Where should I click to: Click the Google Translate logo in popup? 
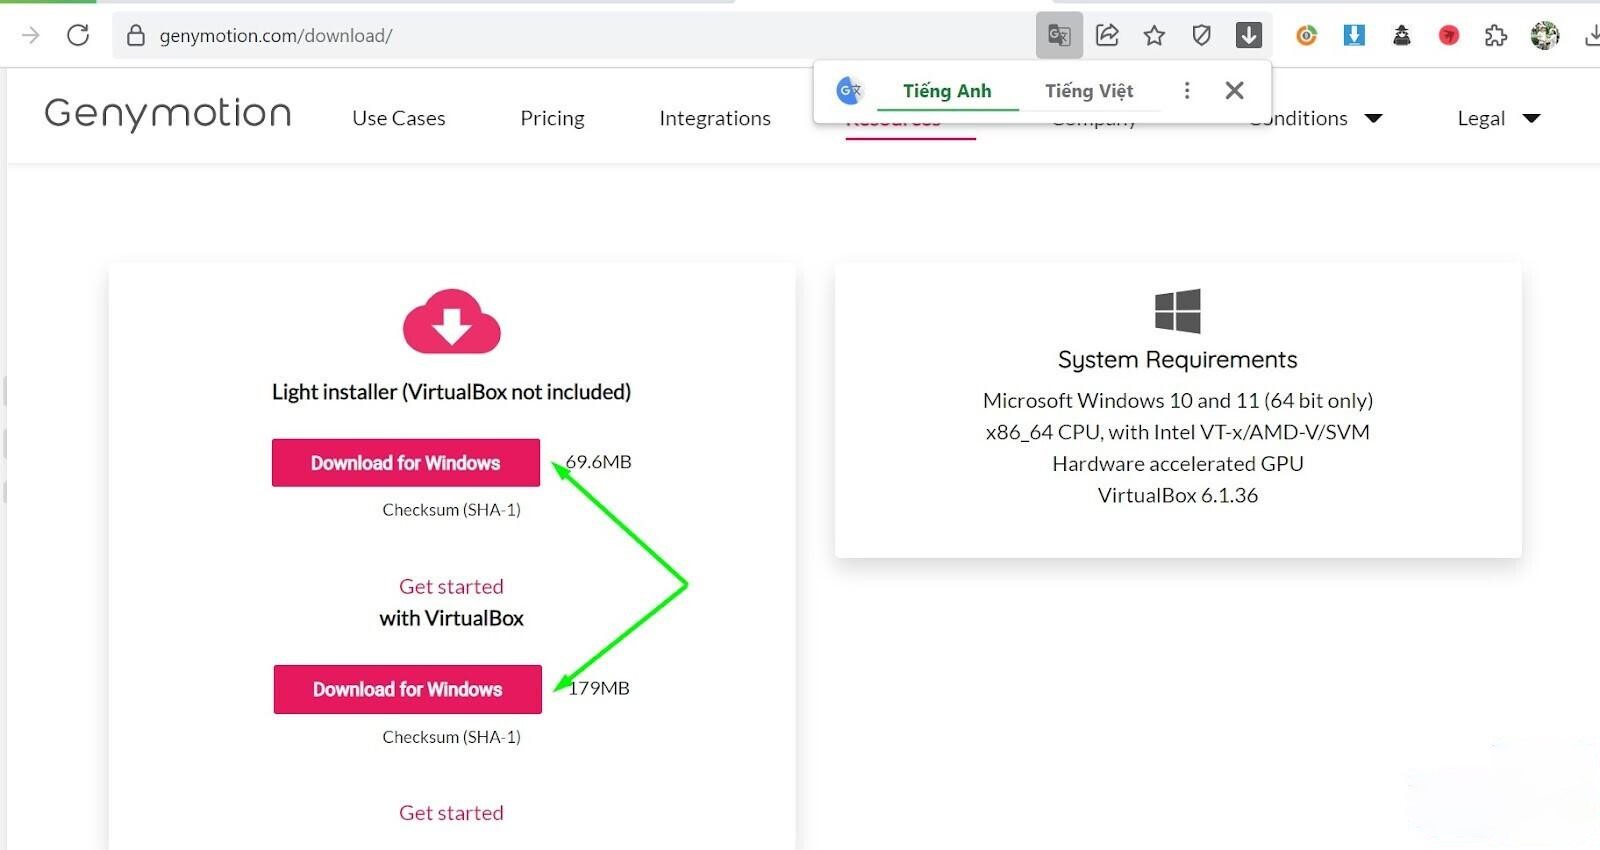pyautogui.click(x=849, y=91)
